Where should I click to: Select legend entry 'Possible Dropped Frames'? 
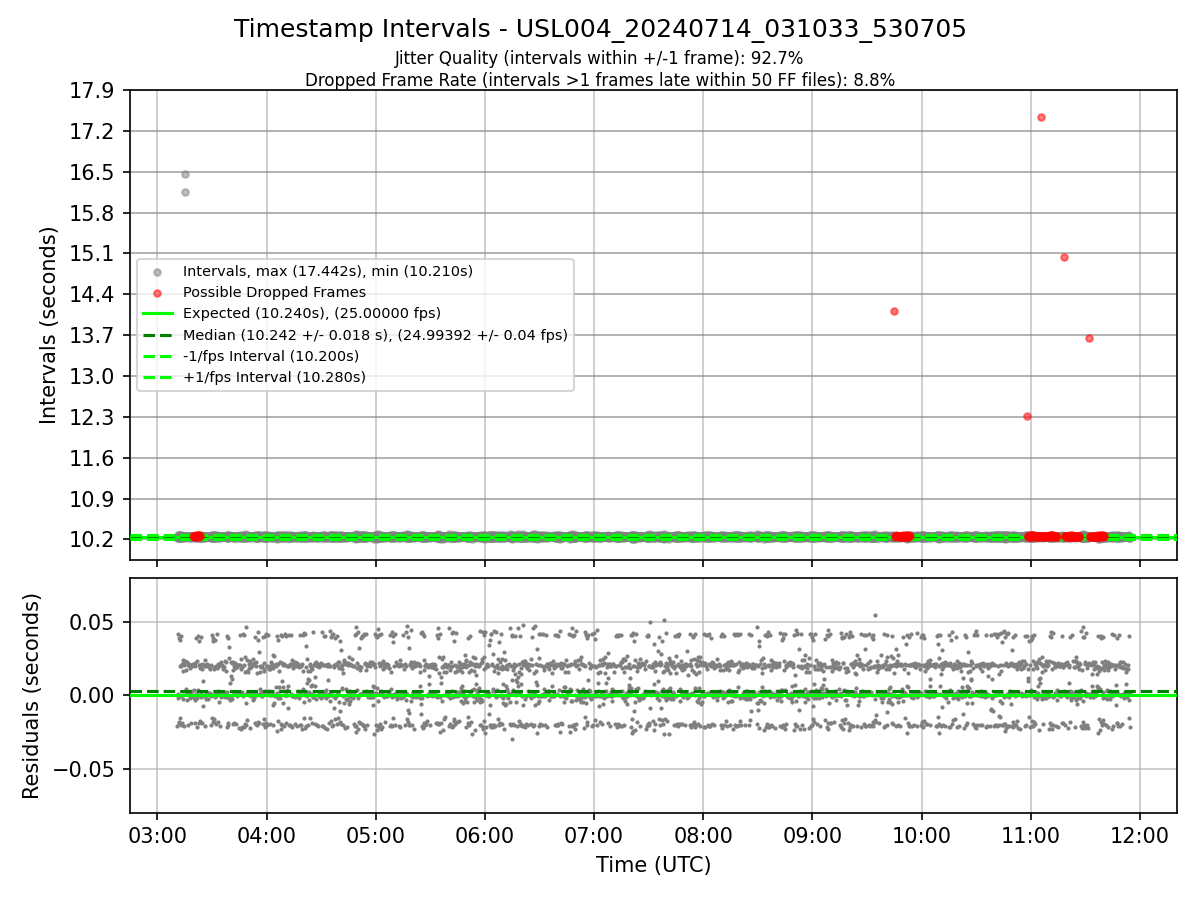(x=274, y=292)
